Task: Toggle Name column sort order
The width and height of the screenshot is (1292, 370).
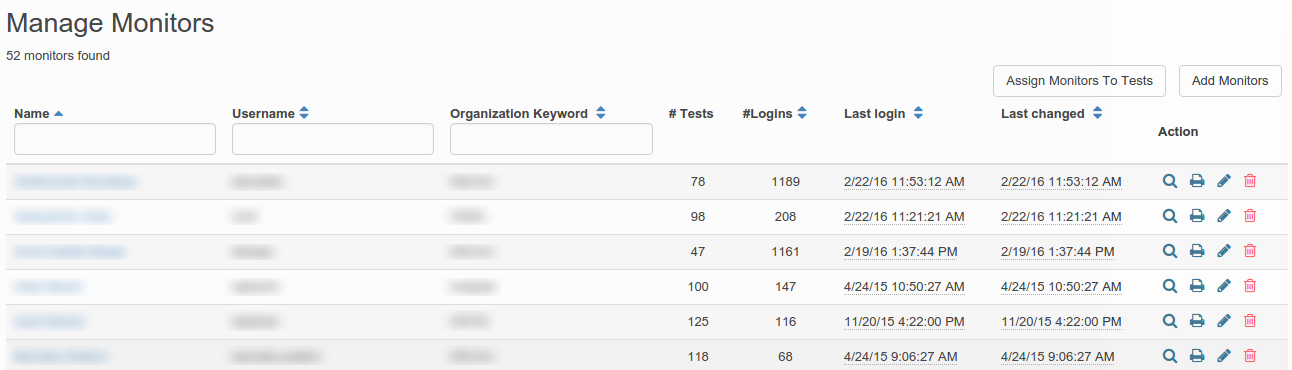Action: 38,114
